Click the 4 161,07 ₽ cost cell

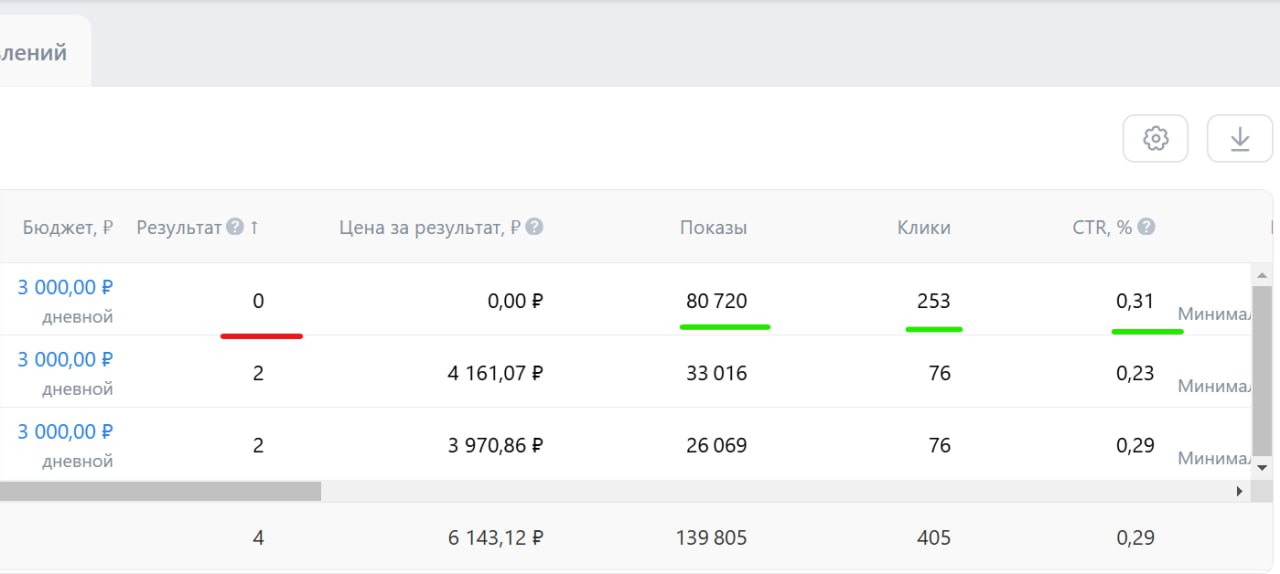495,374
